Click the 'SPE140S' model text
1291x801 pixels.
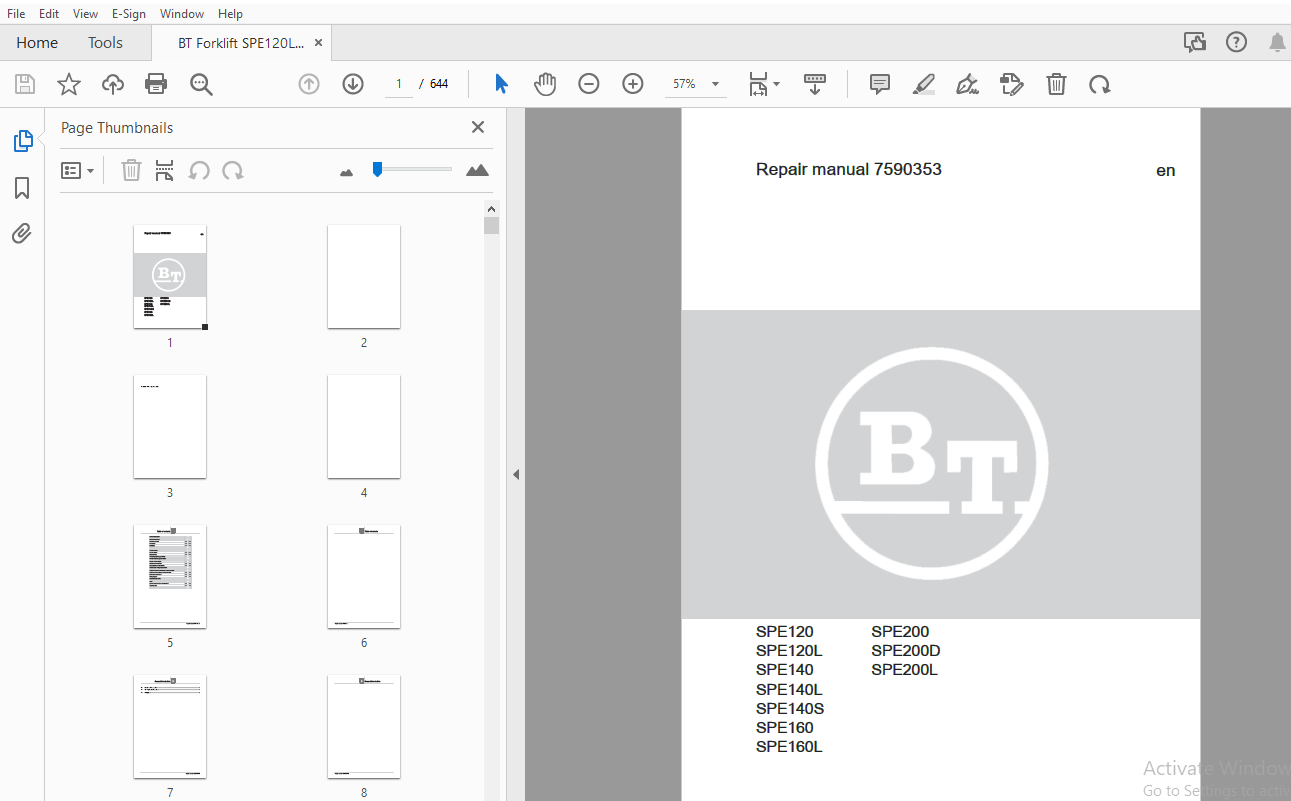pos(790,709)
